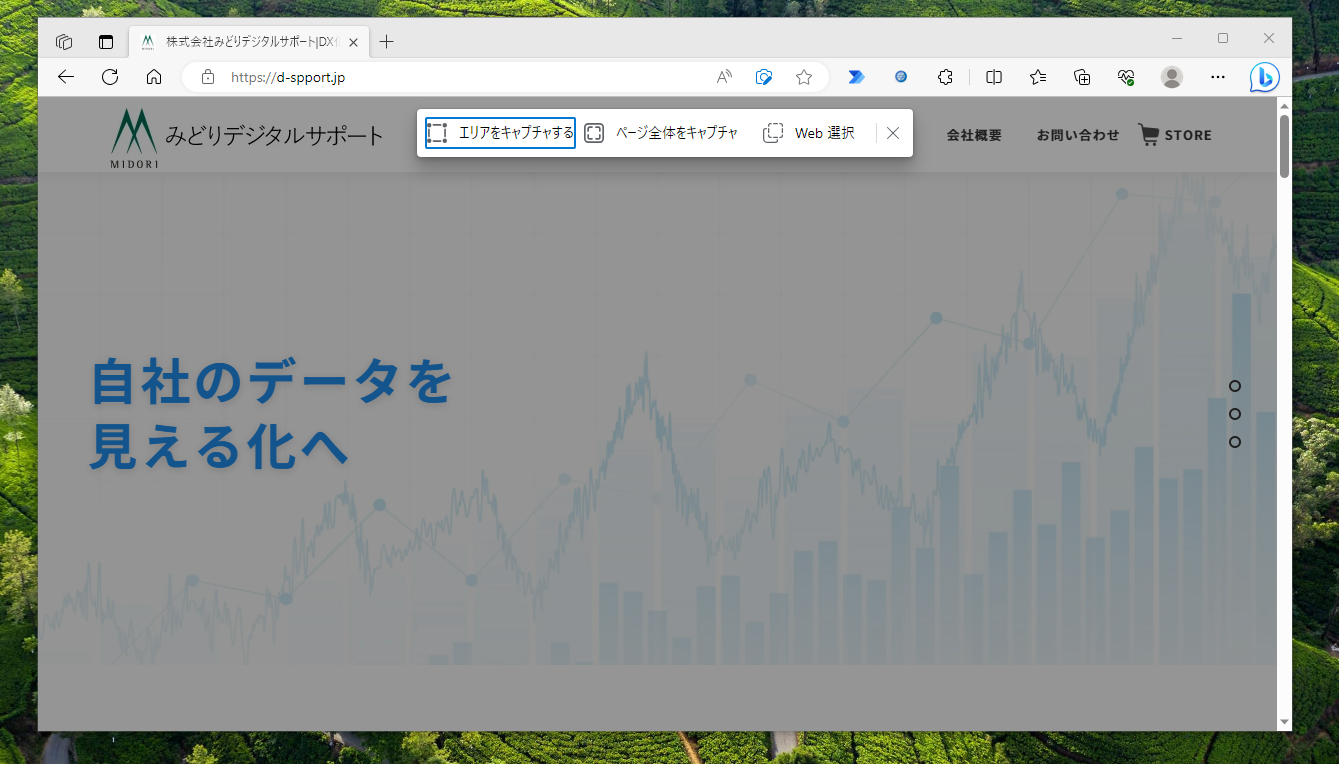Open Settings and more ellipsis menu
This screenshot has width=1339, height=764.
1218,77
